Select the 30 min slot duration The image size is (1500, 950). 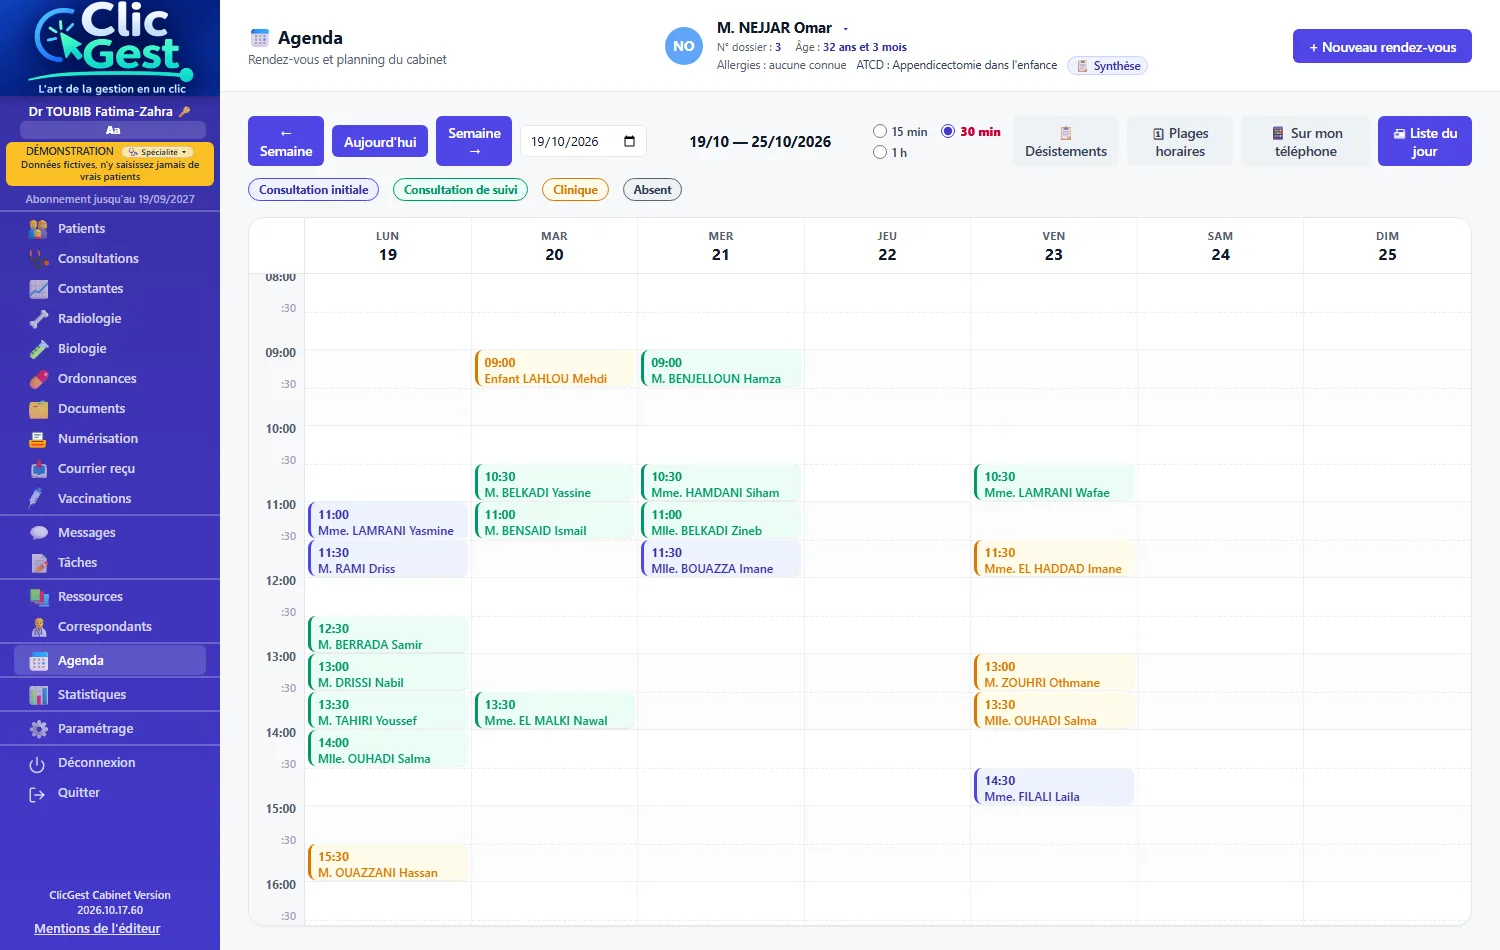[948, 131]
